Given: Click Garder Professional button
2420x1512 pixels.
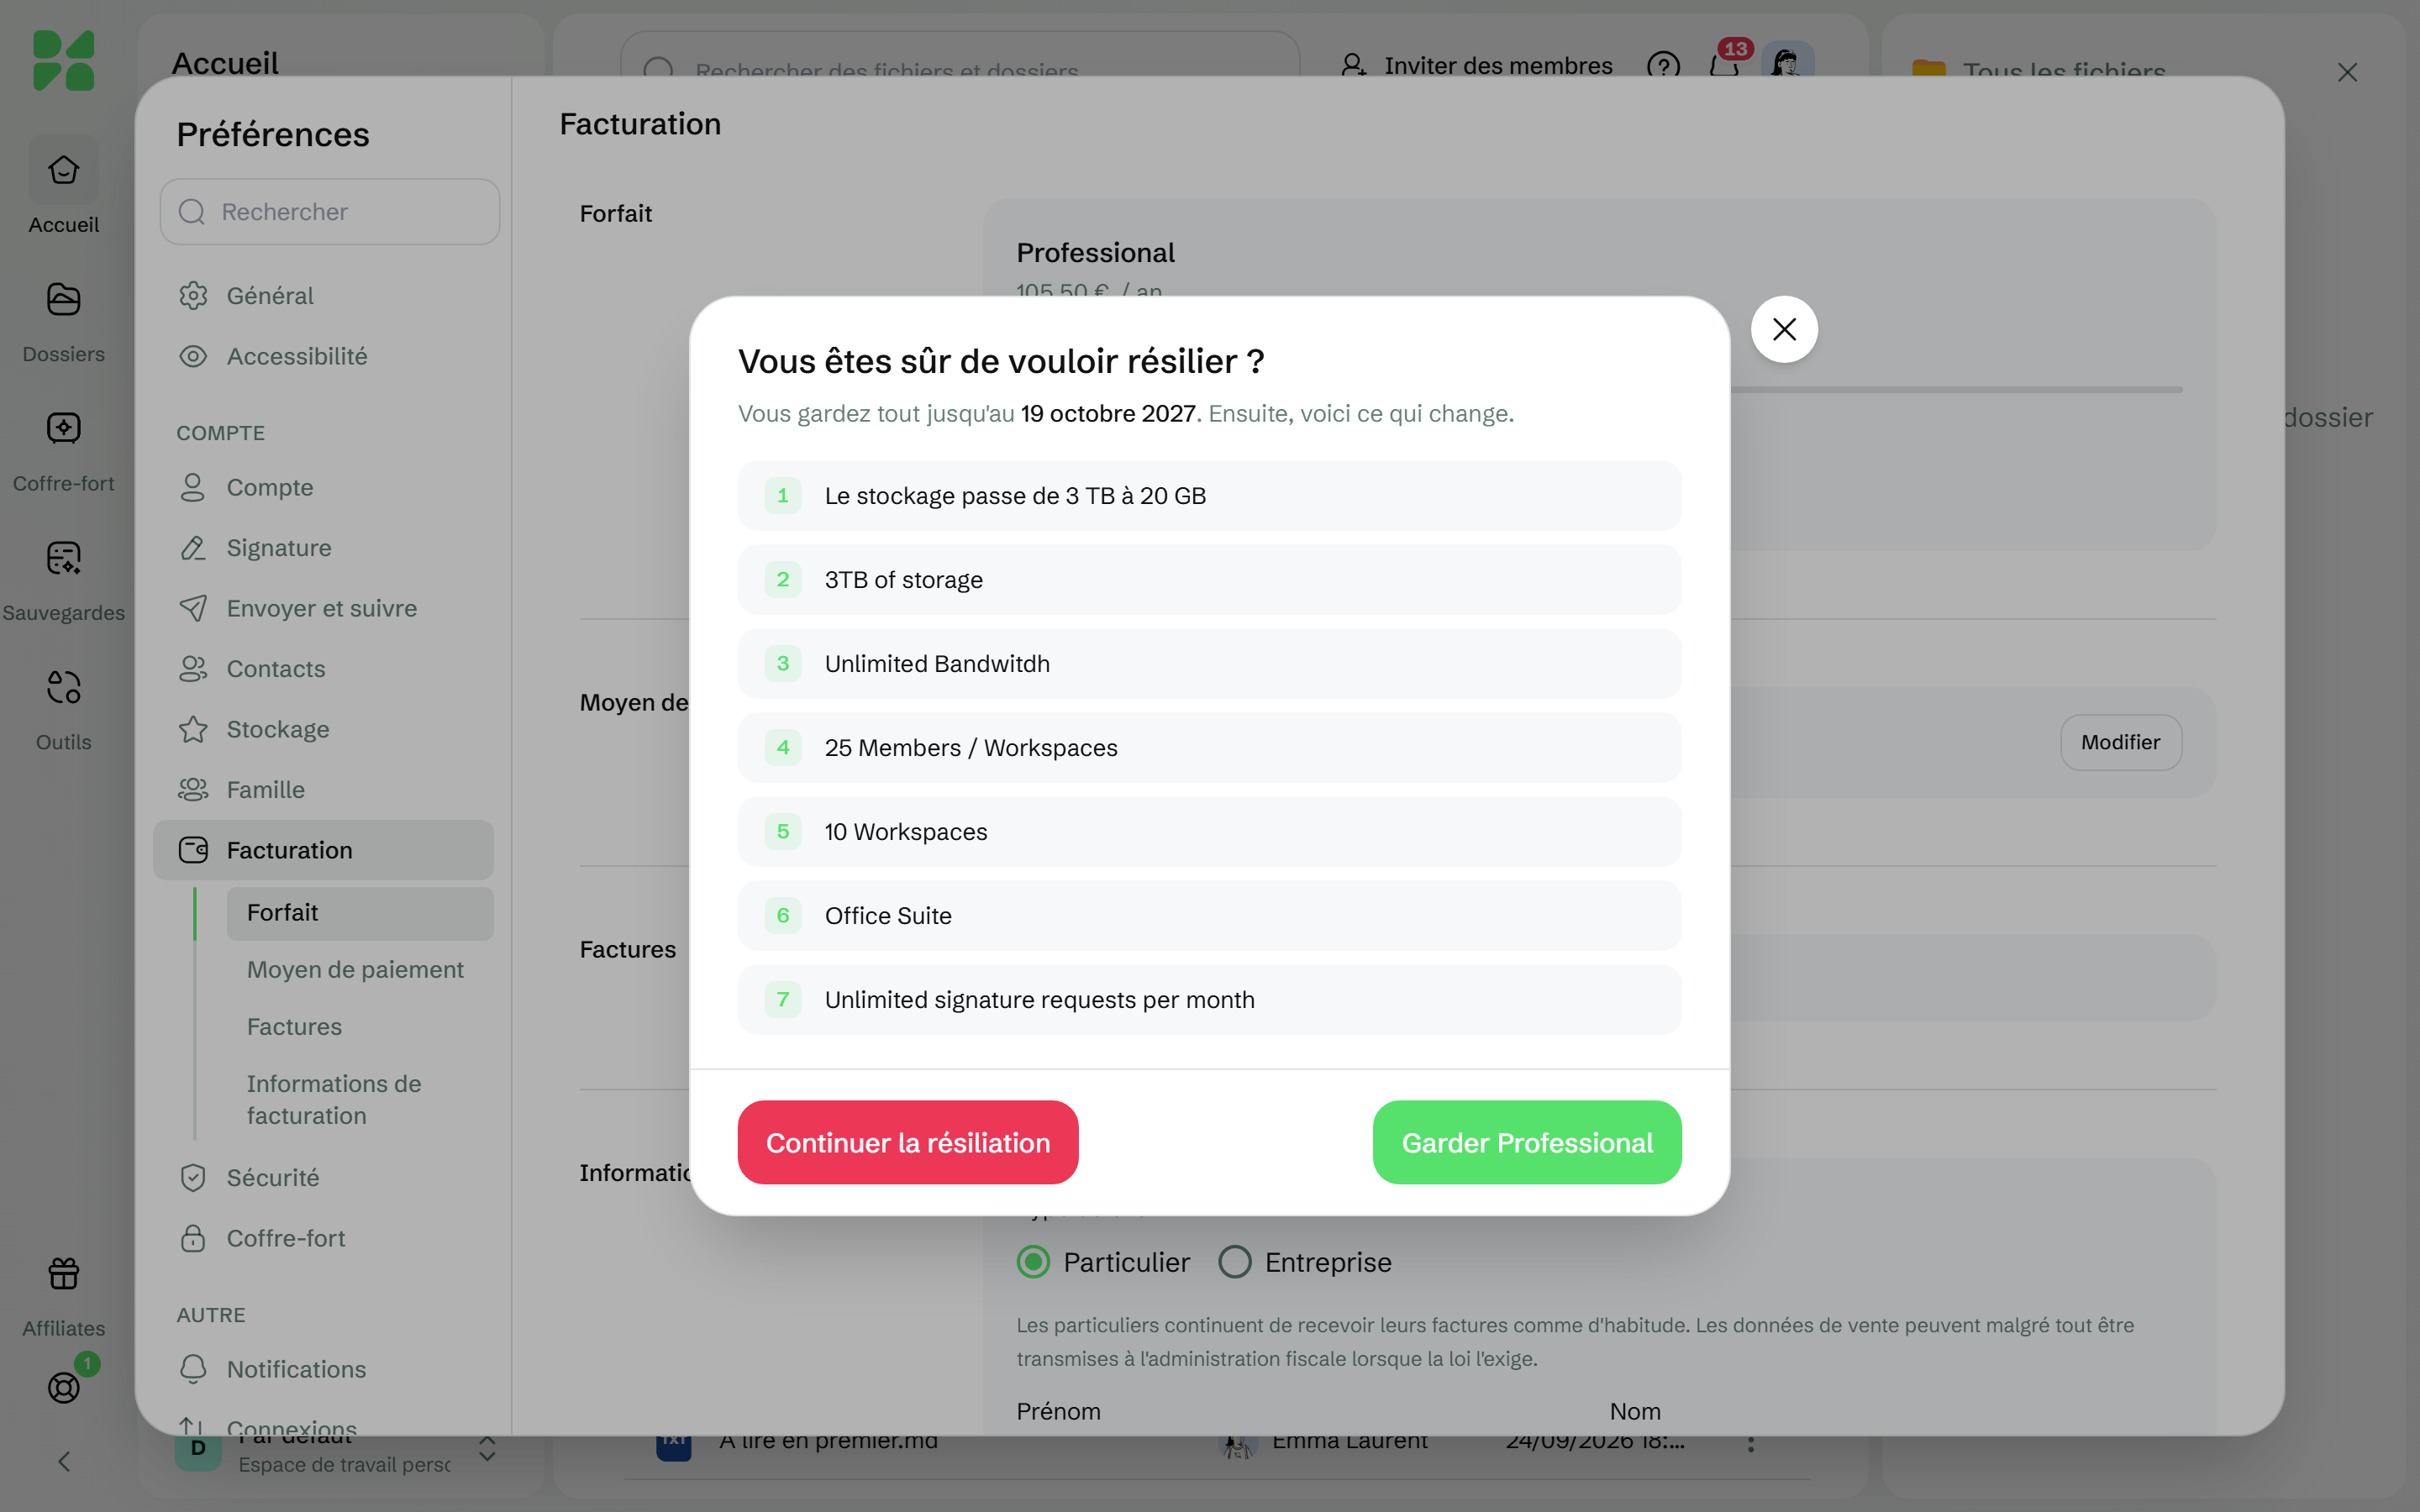Looking at the screenshot, I should pyautogui.click(x=1526, y=1142).
